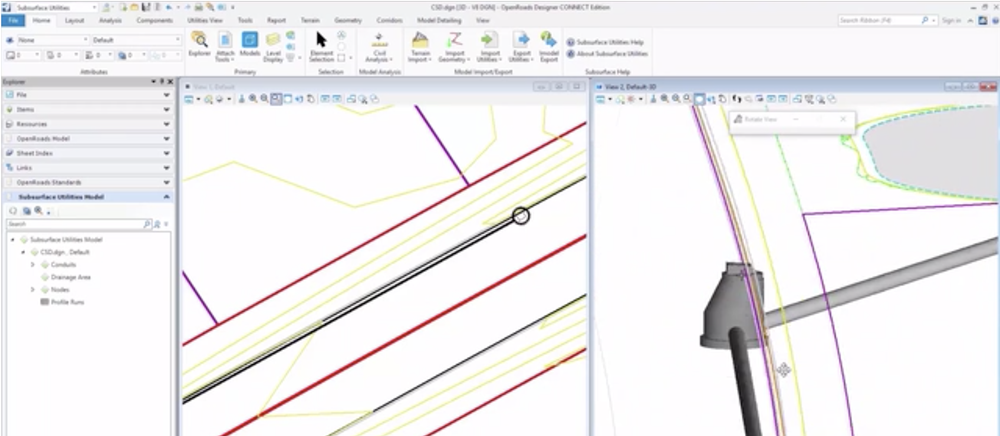Viewport: 1000px width, 436px height.
Task: Open the Civil Analysis tool
Action: (379, 46)
